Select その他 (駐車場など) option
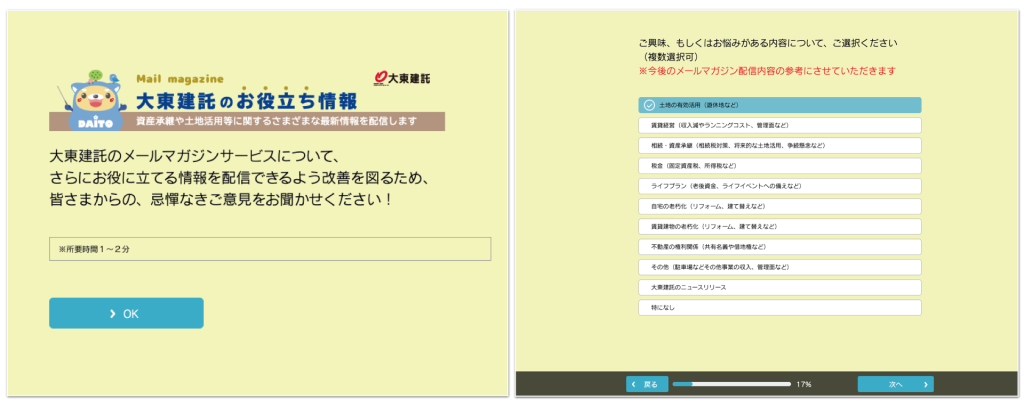1024x407 pixels. 779,267
